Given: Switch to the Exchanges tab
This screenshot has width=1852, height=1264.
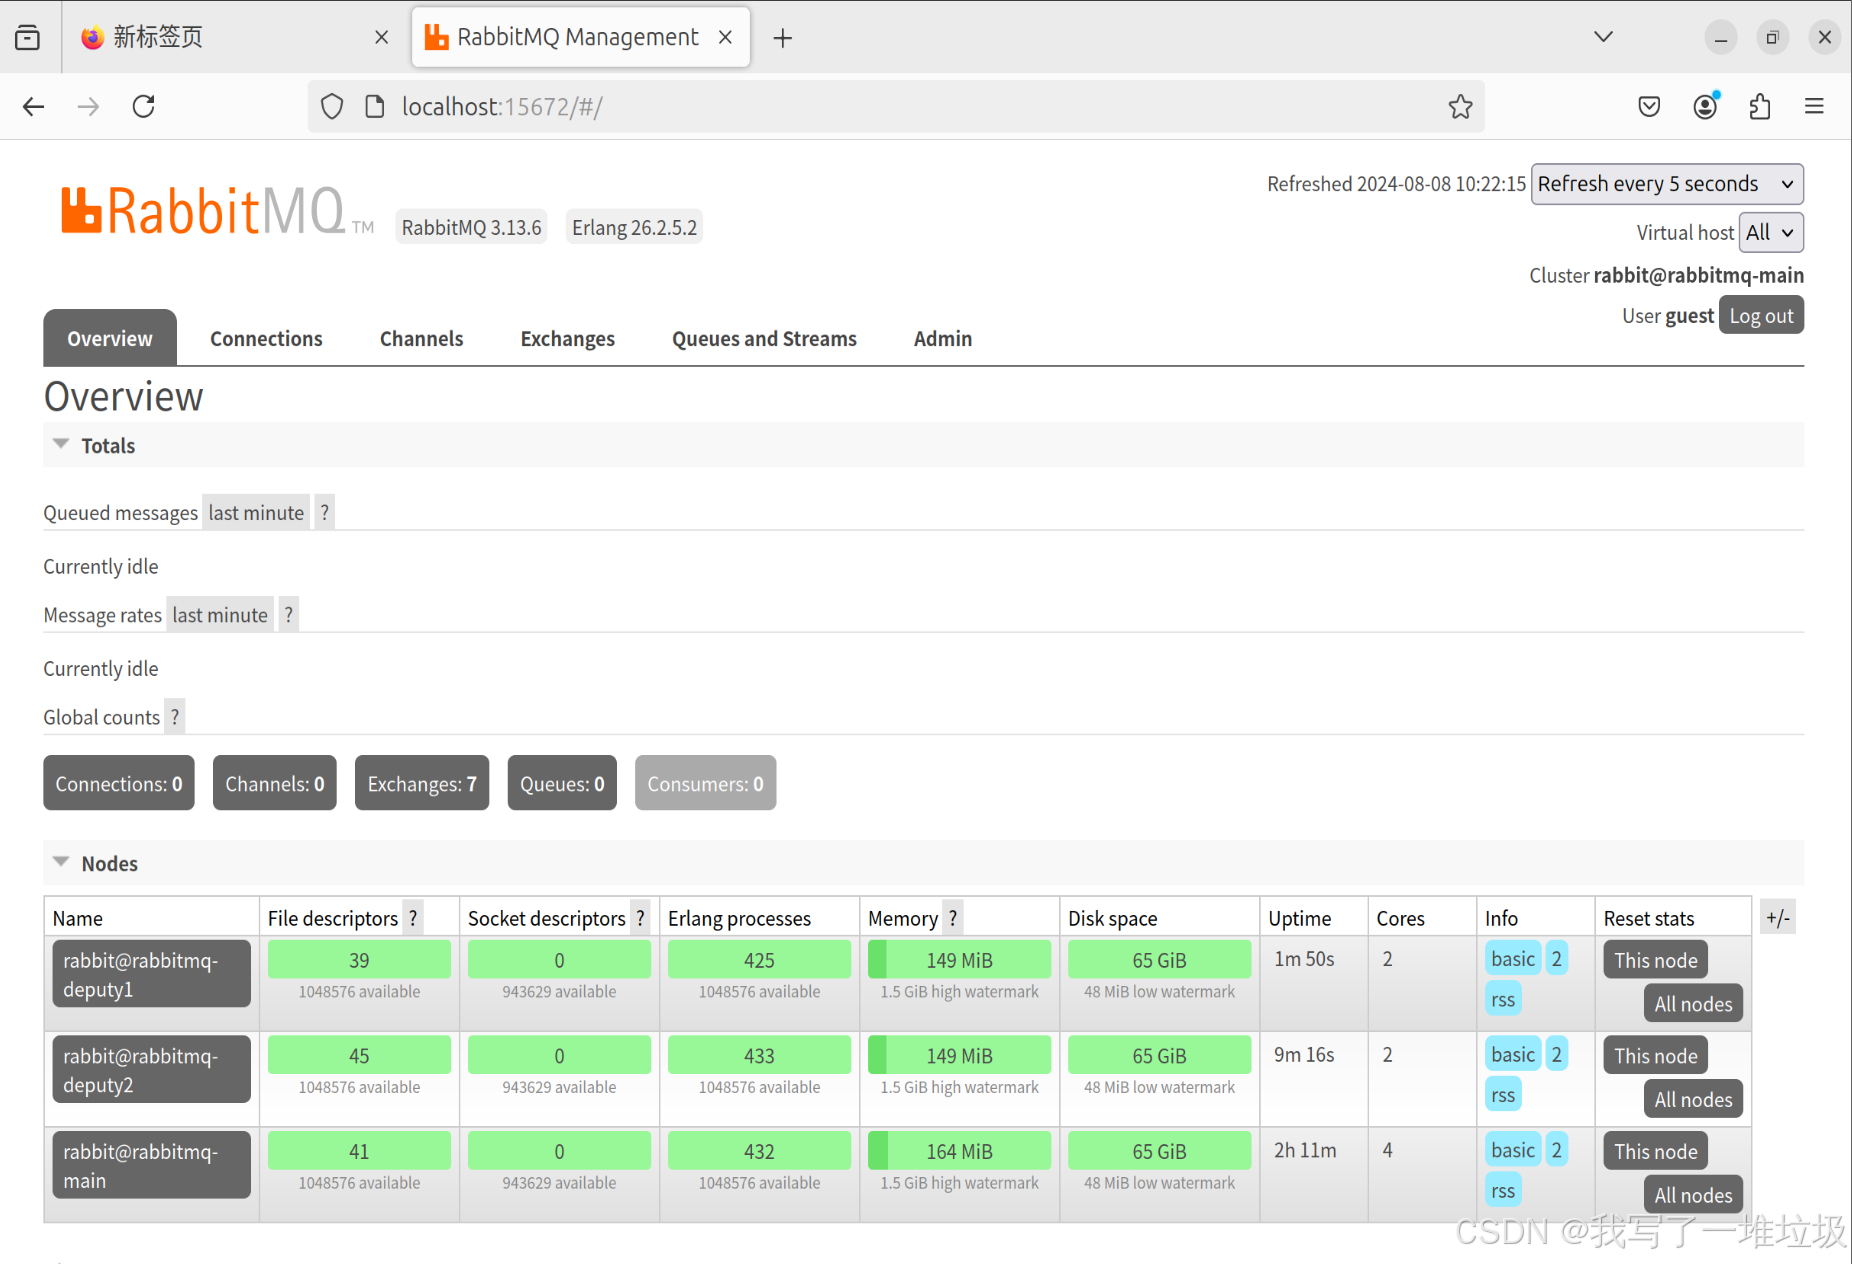Looking at the screenshot, I should 567,338.
